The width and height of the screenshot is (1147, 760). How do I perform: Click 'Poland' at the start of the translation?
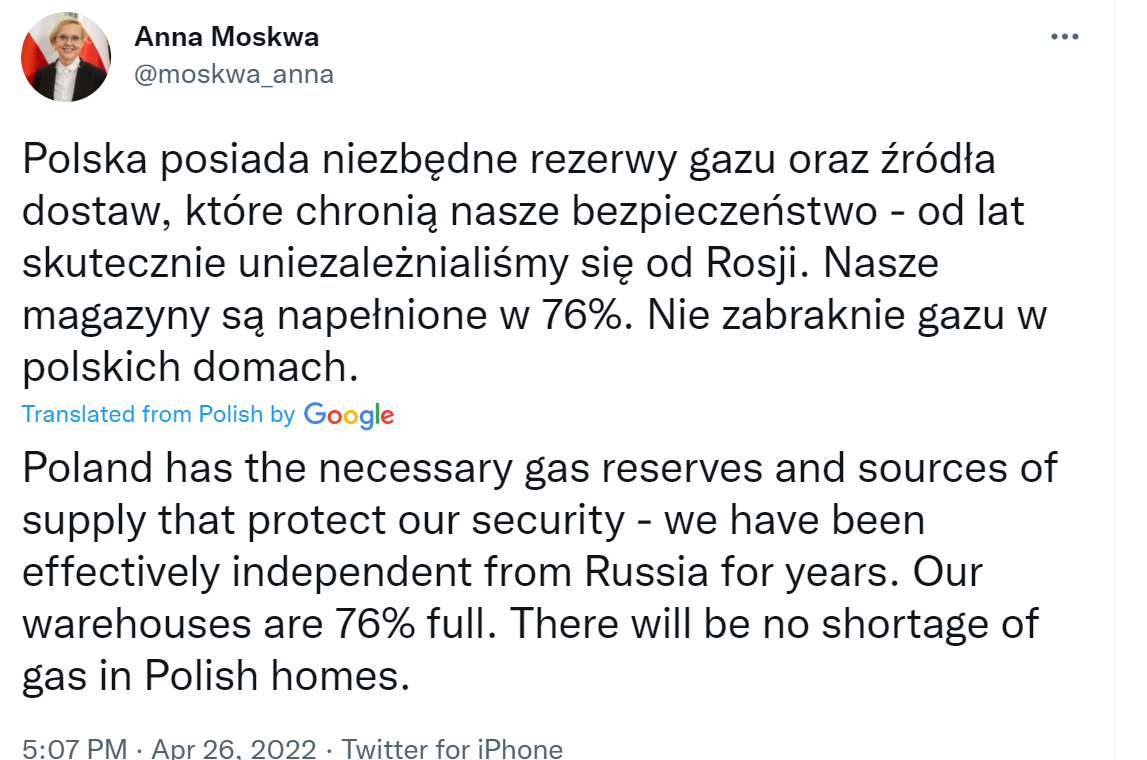click(87, 467)
